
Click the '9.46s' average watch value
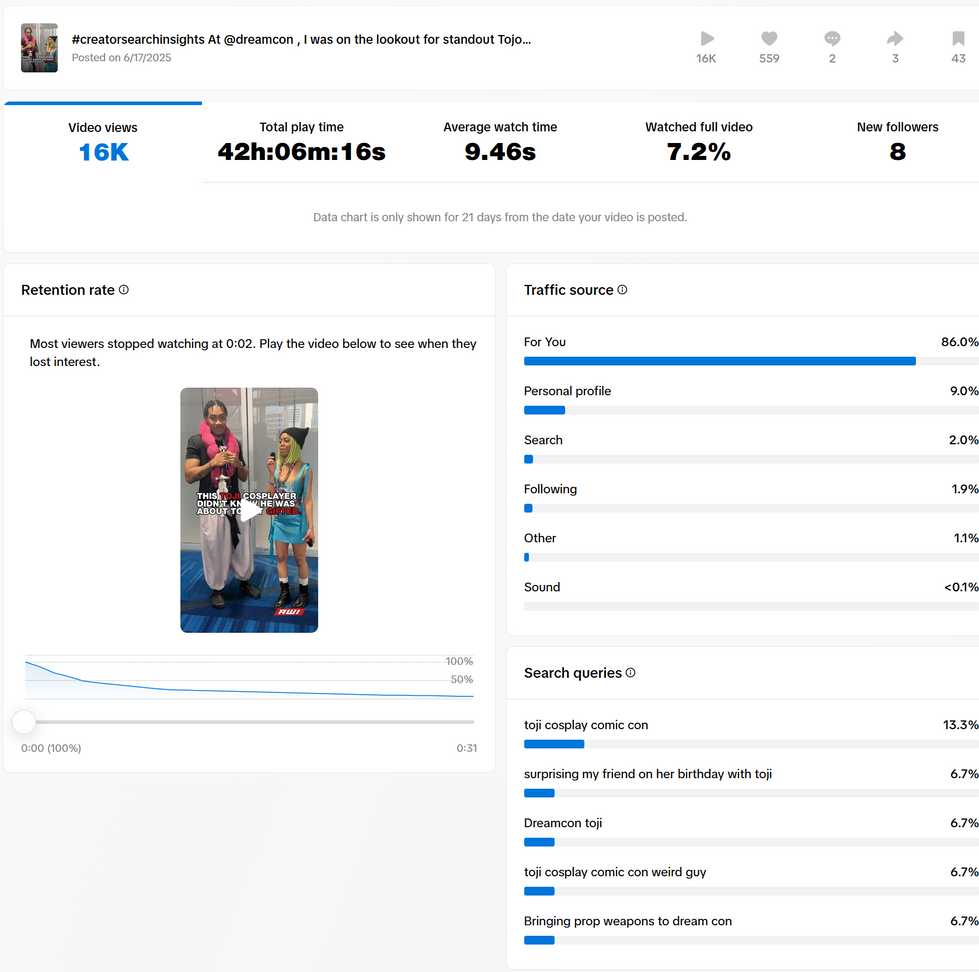coord(500,152)
